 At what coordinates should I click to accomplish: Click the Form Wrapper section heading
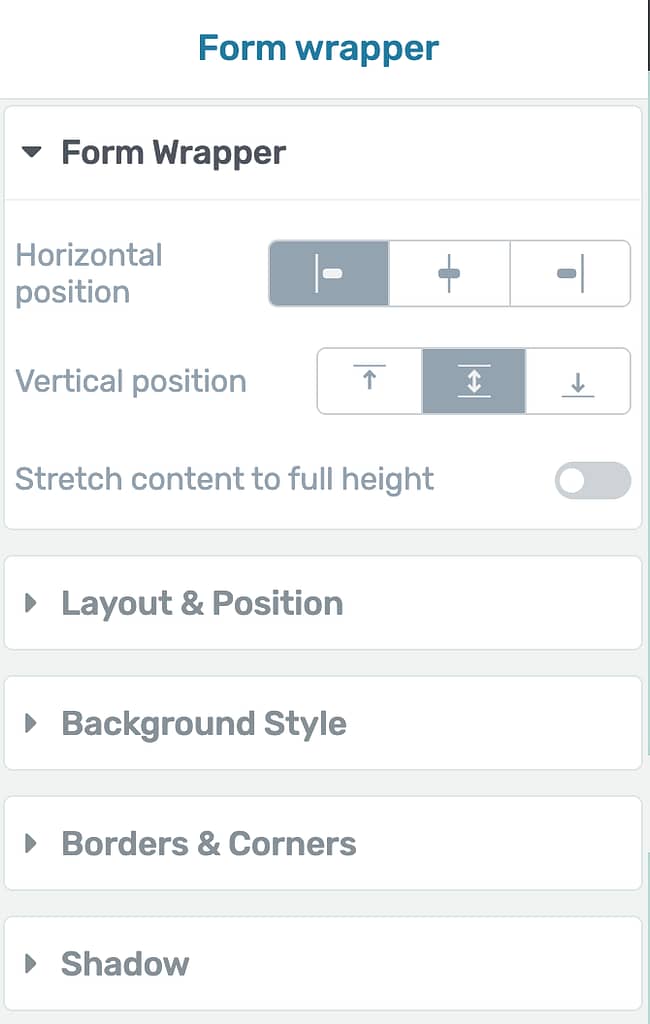coord(174,153)
